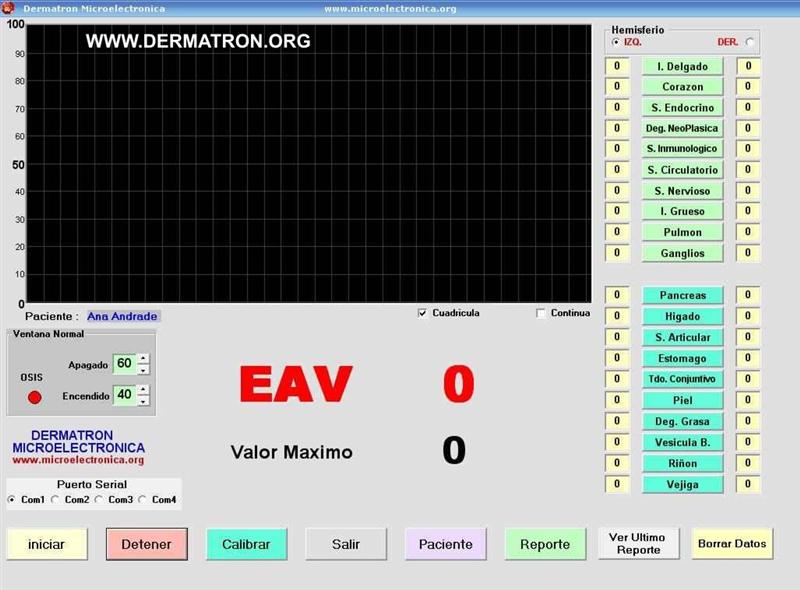Click the Dermatron app icon in title bar
This screenshot has height=590, width=800.
[9, 8]
